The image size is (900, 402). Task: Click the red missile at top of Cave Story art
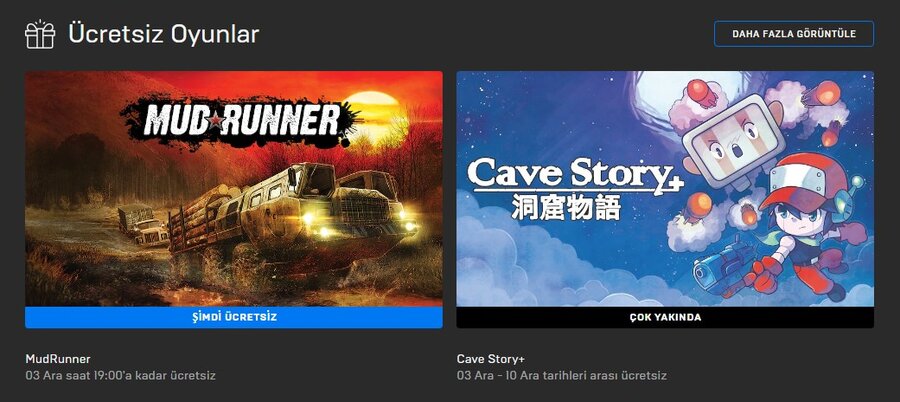coord(701,92)
